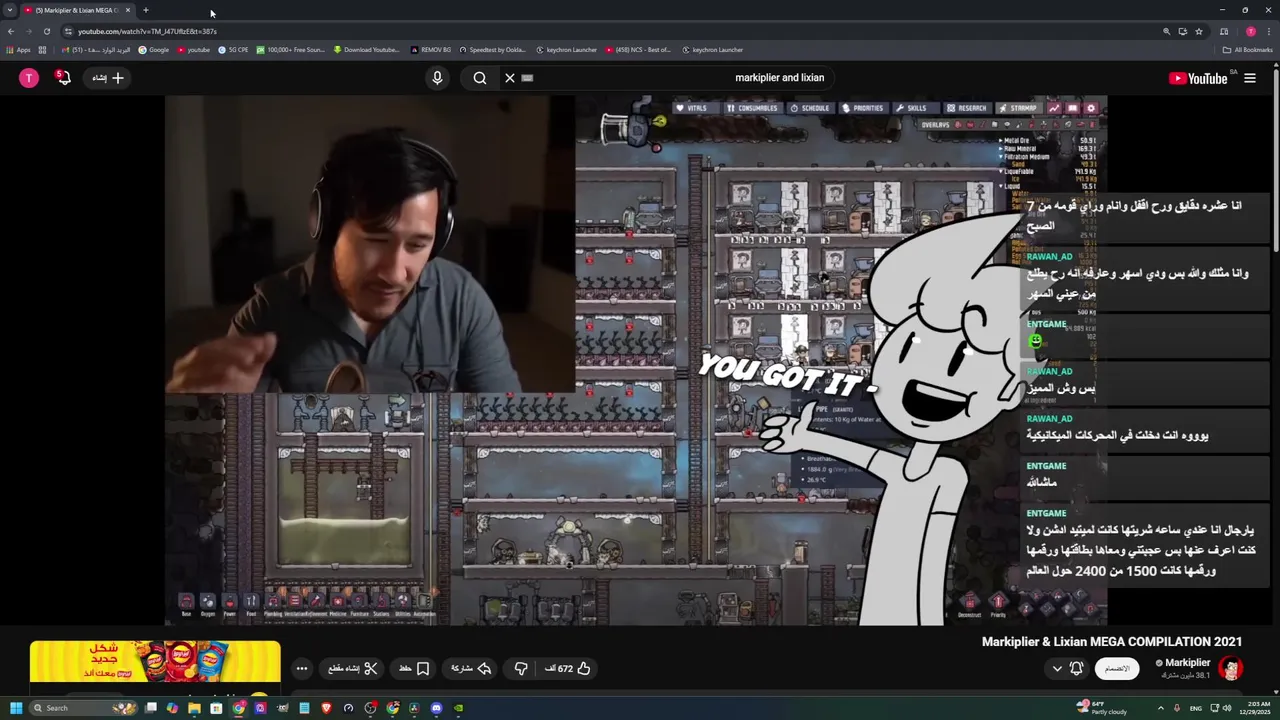Open the Markiplier channel name link
This screenshot has height=720, width=1280.
click(1188, 663)
